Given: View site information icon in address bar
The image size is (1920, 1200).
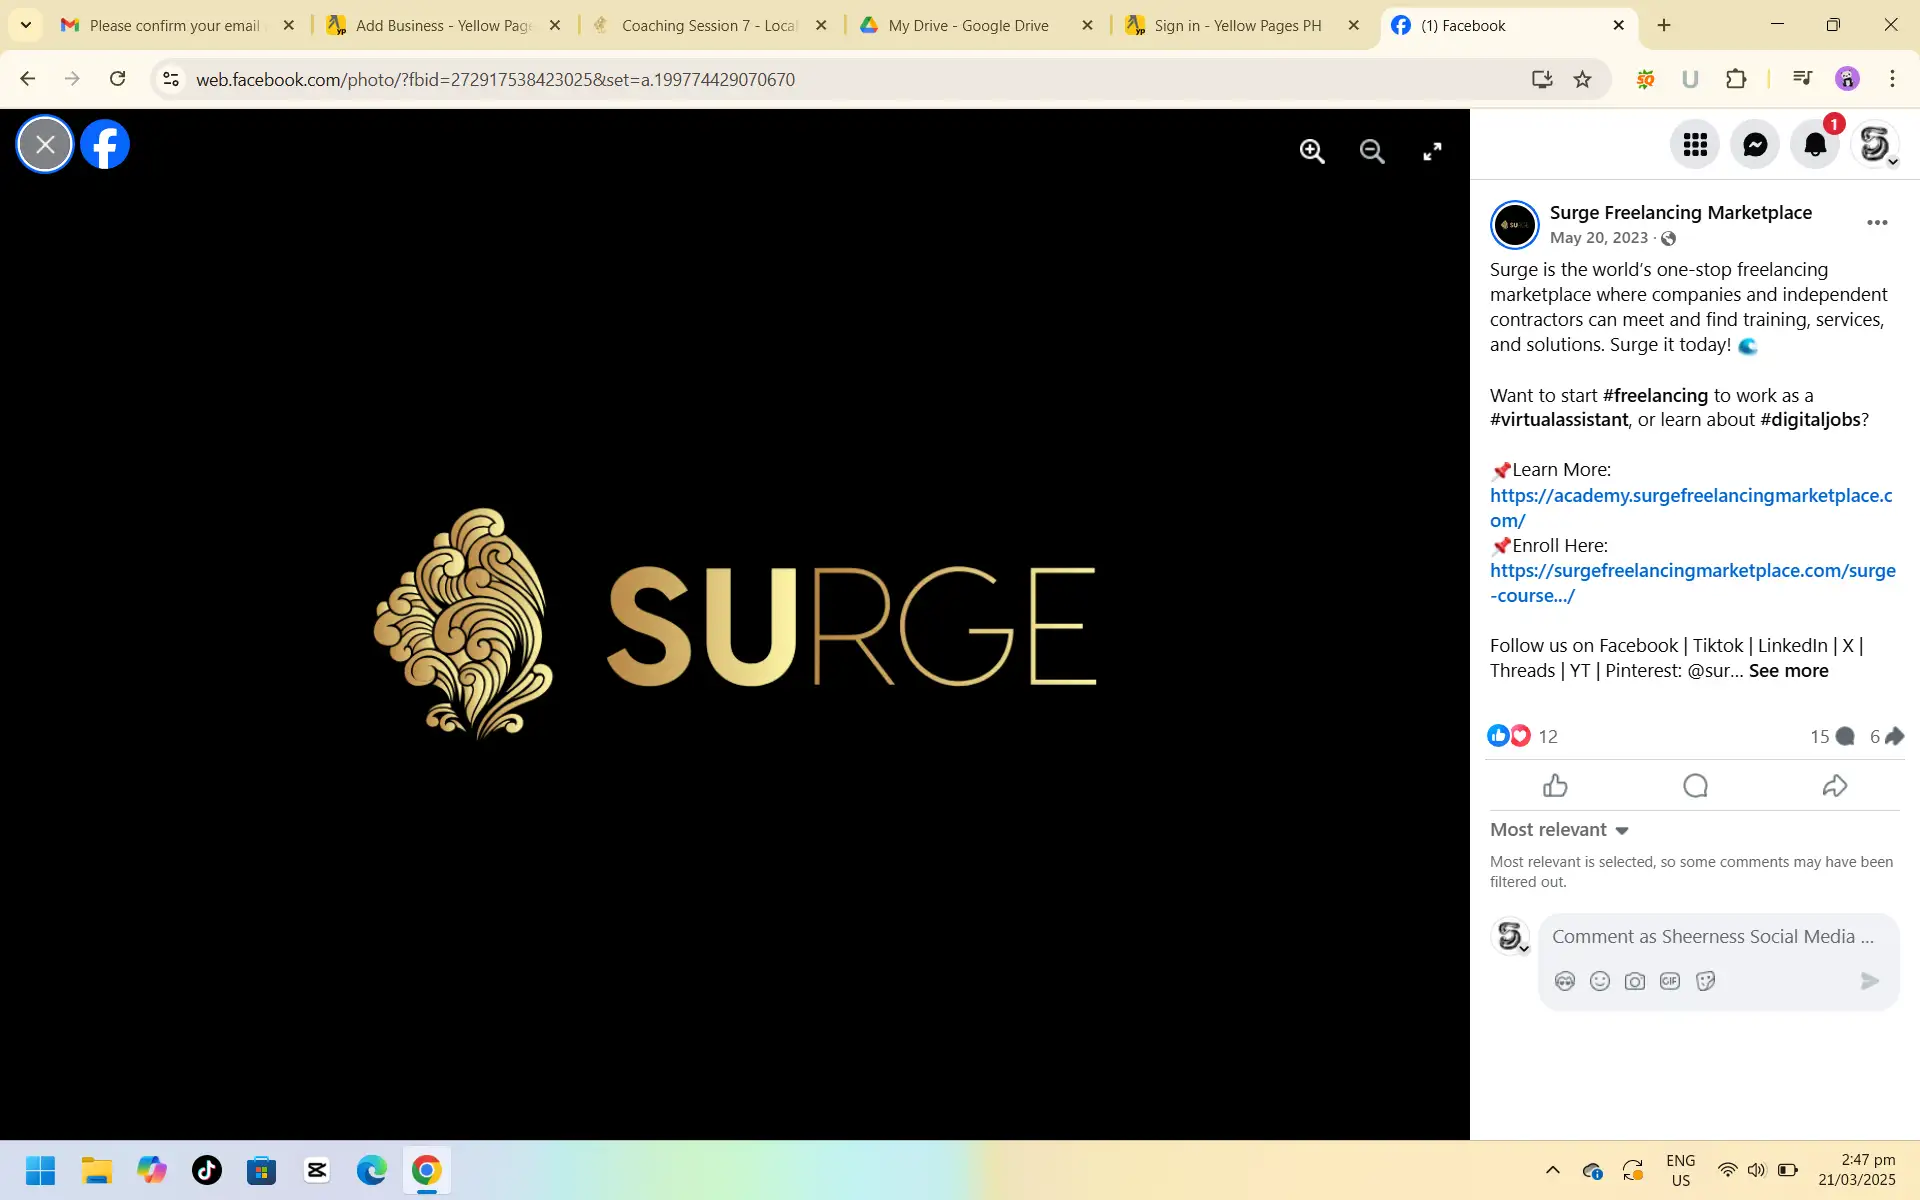Looking at the screenshot, I should (171, 79).
